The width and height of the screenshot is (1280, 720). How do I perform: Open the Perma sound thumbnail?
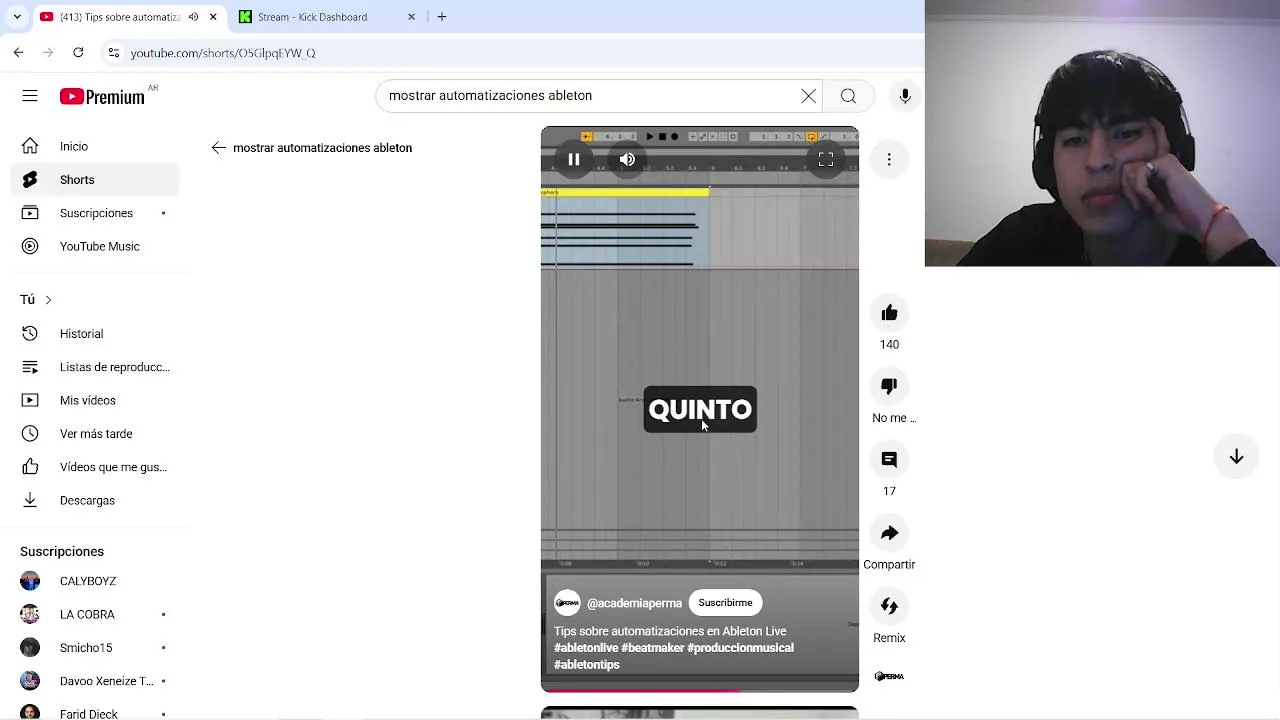pyautogui.click(x=889, y=677)
